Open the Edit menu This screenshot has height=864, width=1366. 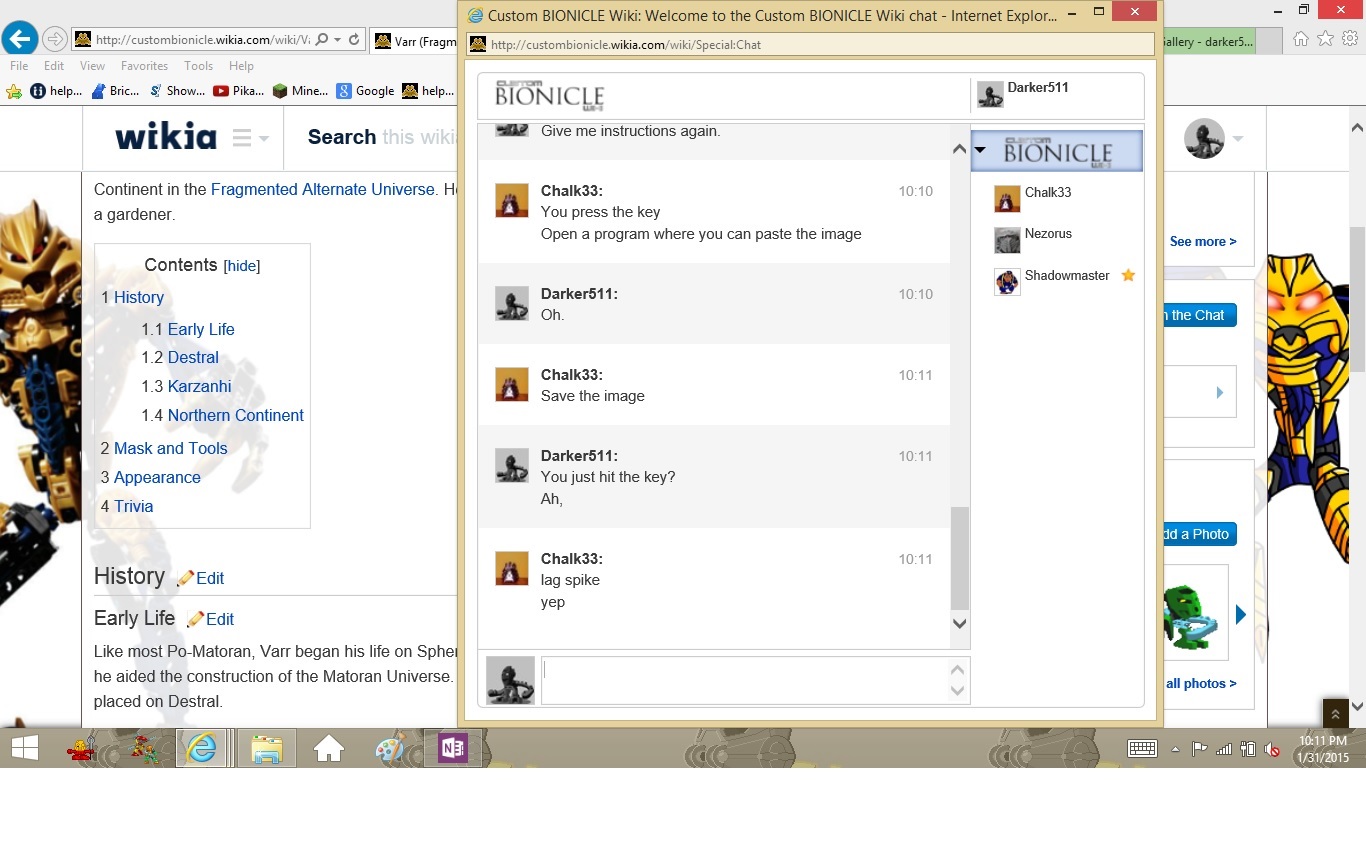54,66
